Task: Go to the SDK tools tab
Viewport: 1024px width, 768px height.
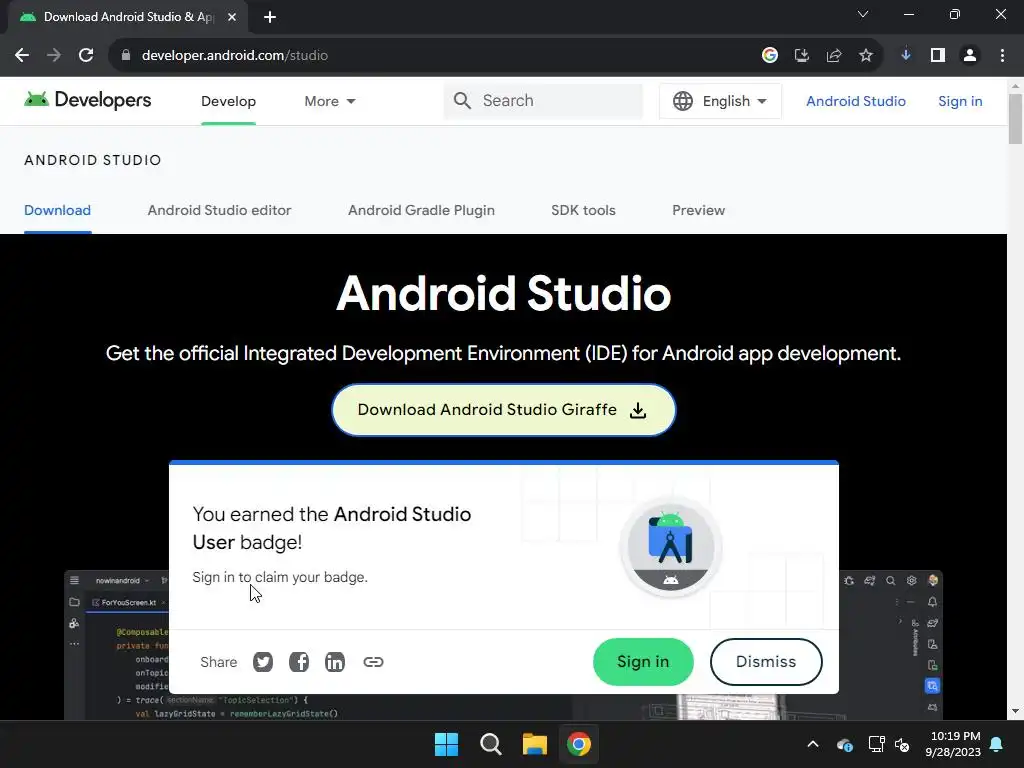Action: click(x=583, y=210)
